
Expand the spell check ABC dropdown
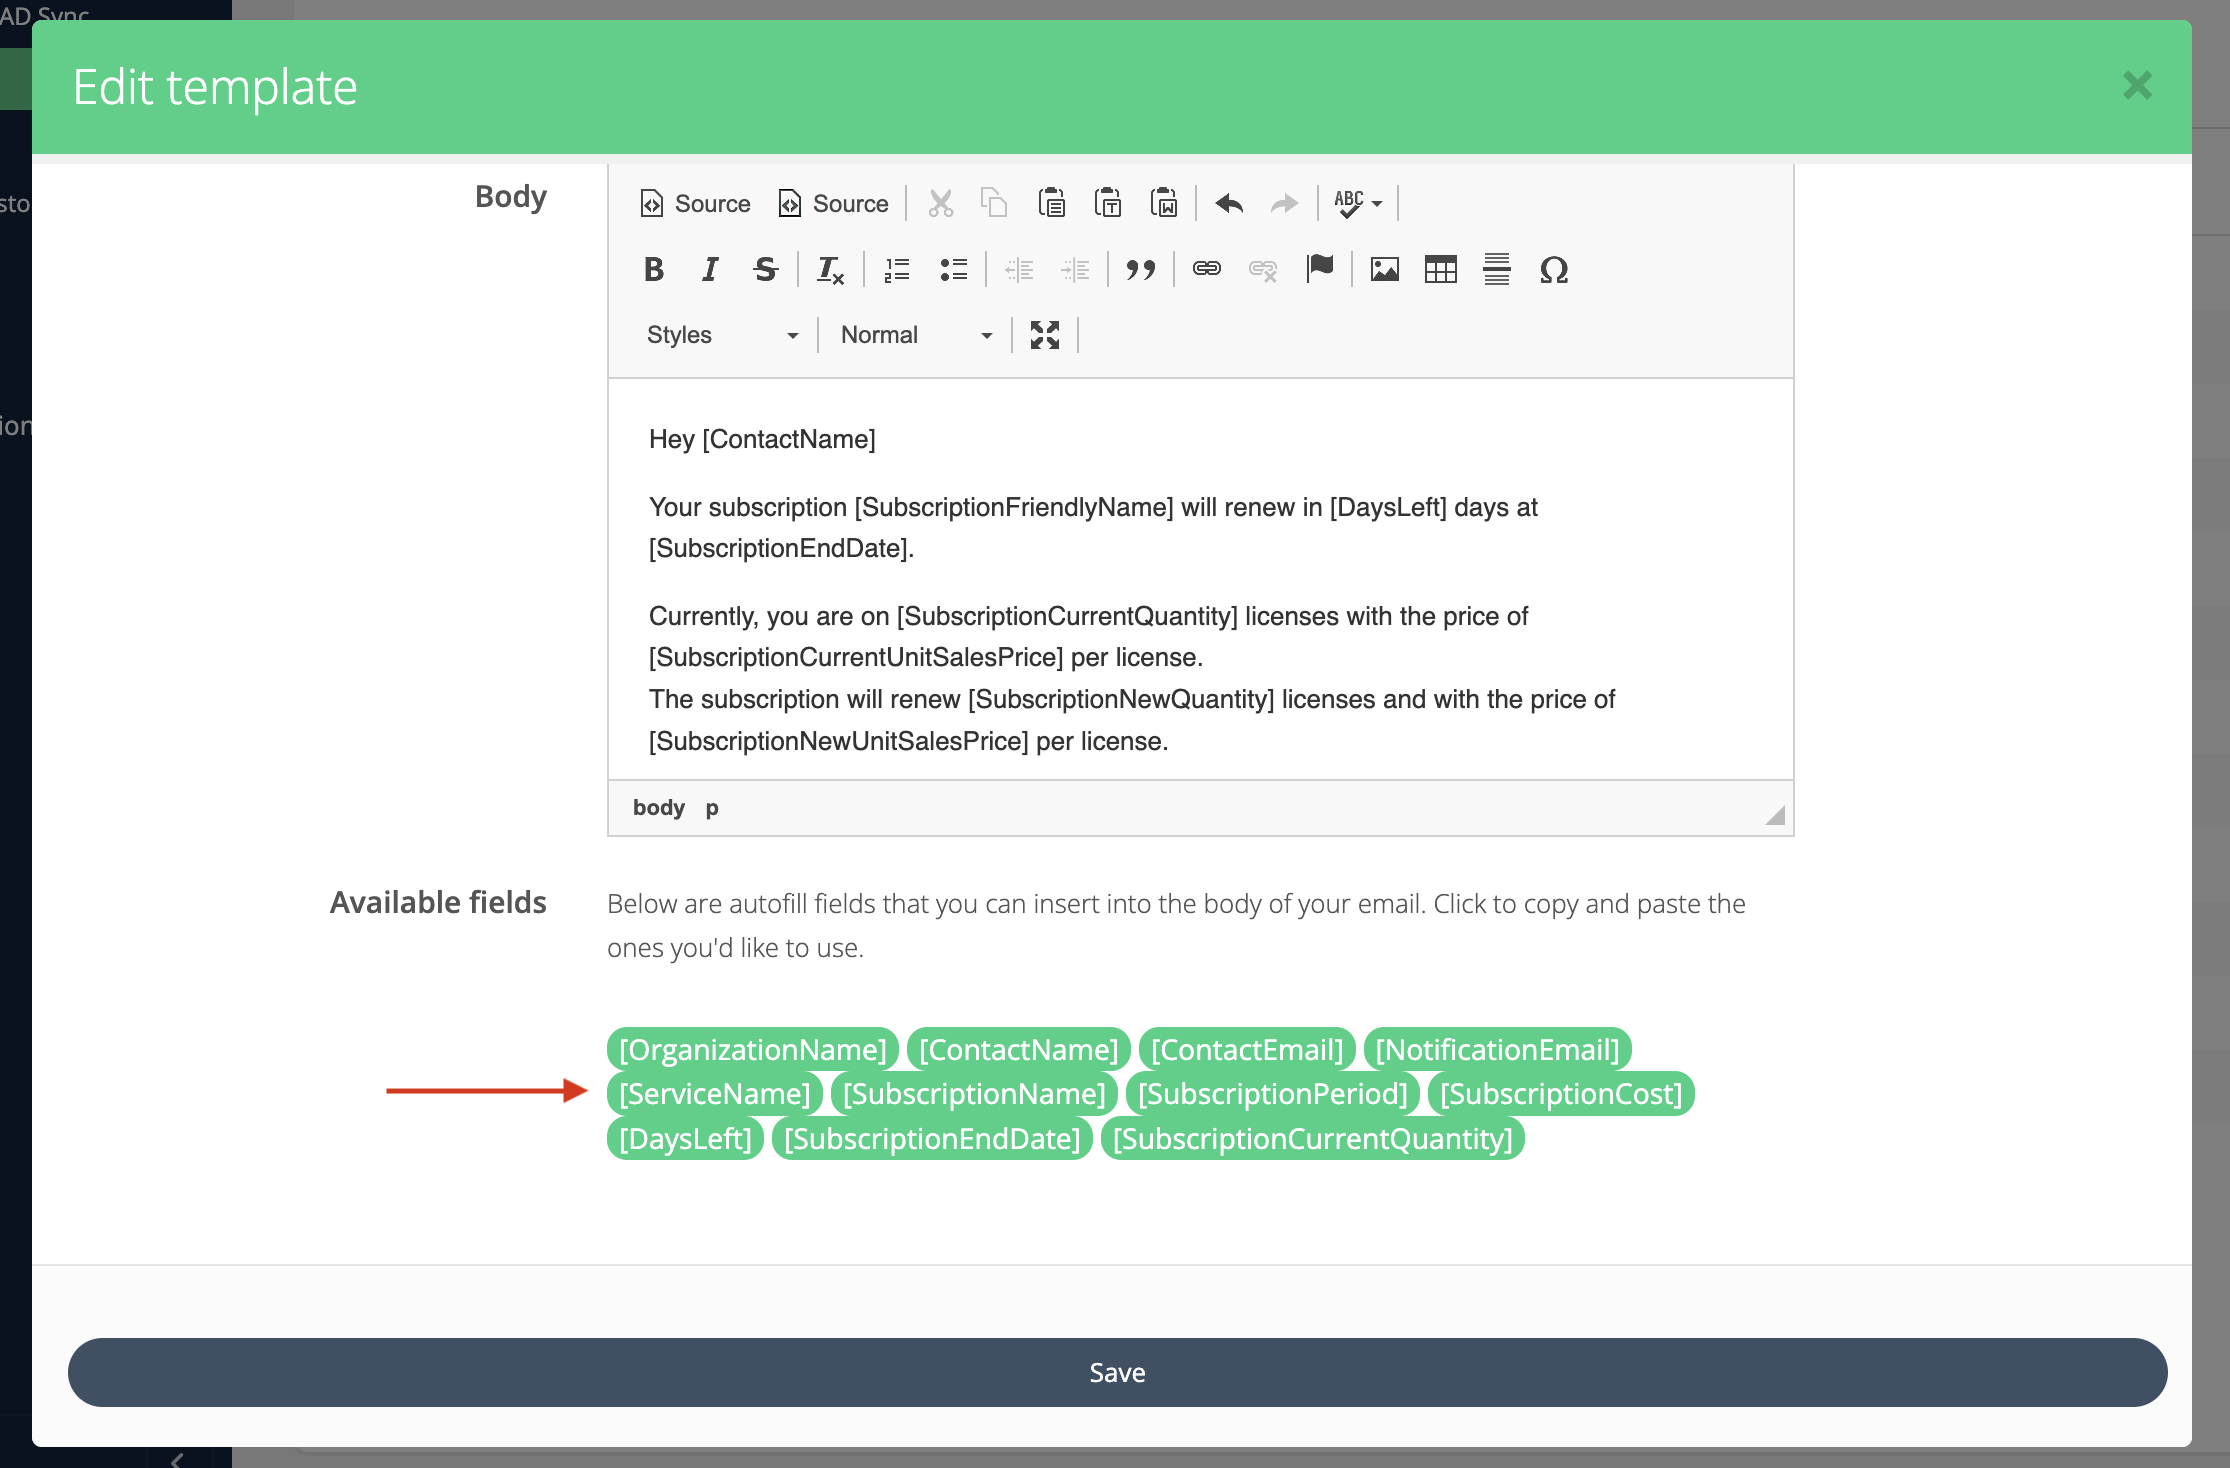[1358, 203]
